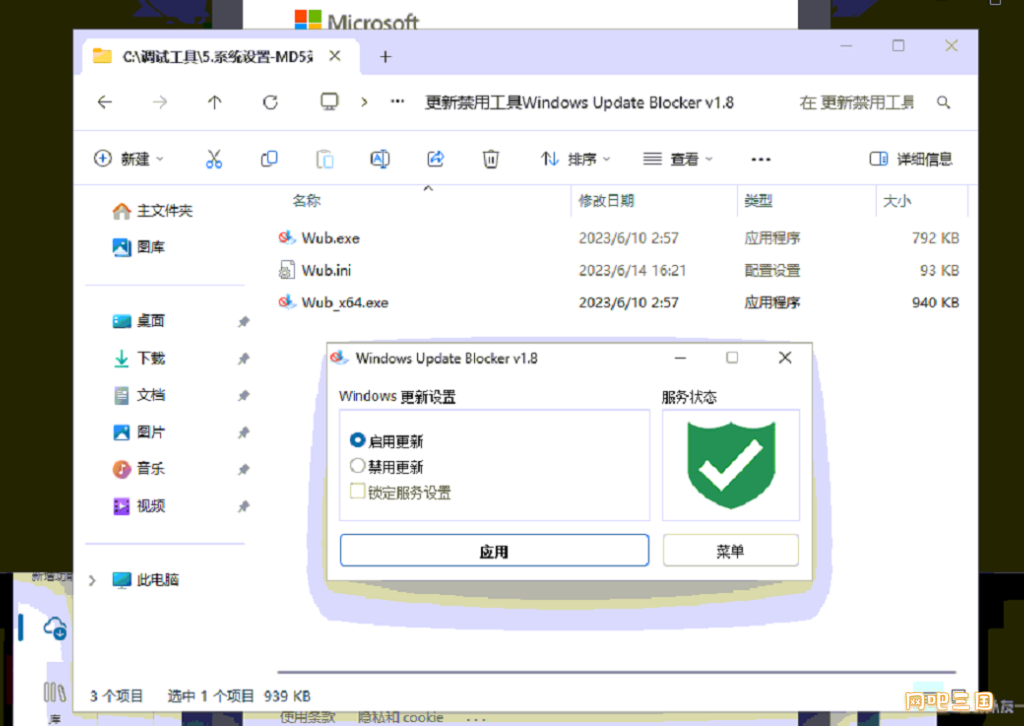Sort by 类型 column header

pos(758,200)
